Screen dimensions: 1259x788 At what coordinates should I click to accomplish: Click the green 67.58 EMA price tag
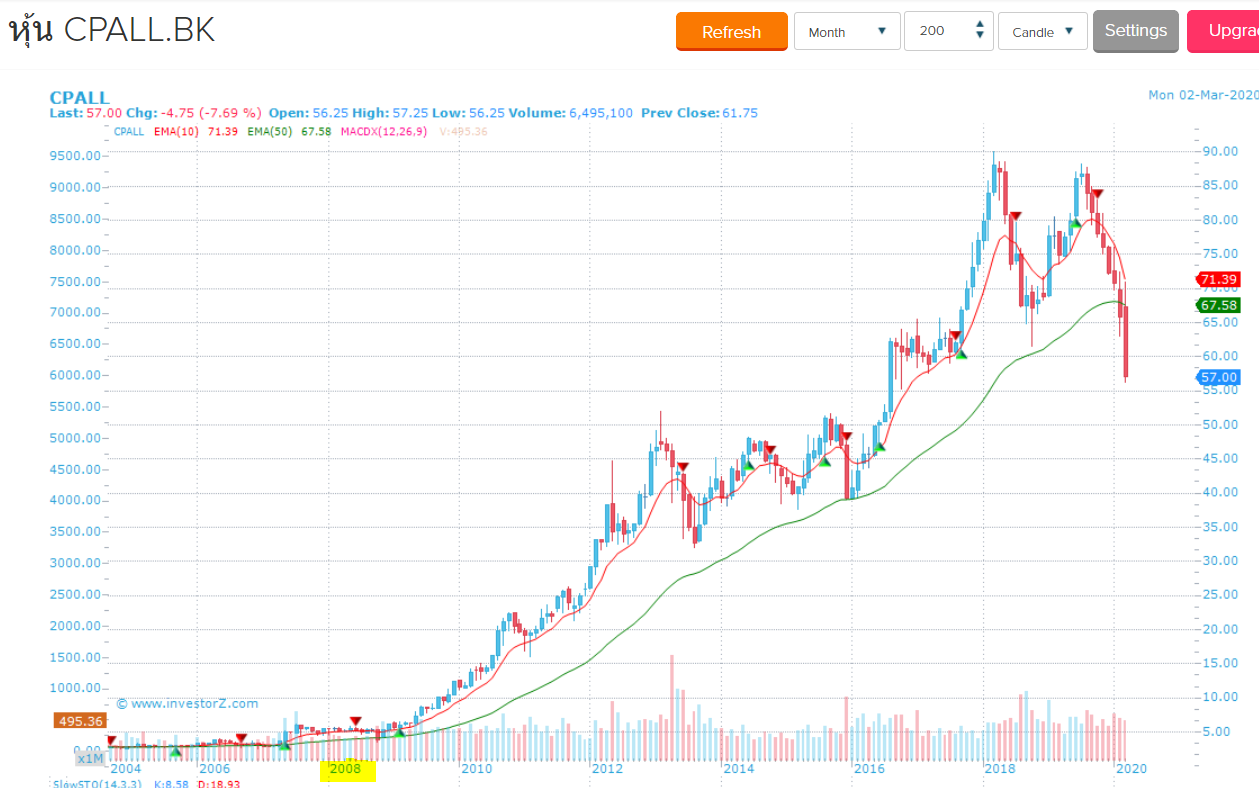point(1218,305)
